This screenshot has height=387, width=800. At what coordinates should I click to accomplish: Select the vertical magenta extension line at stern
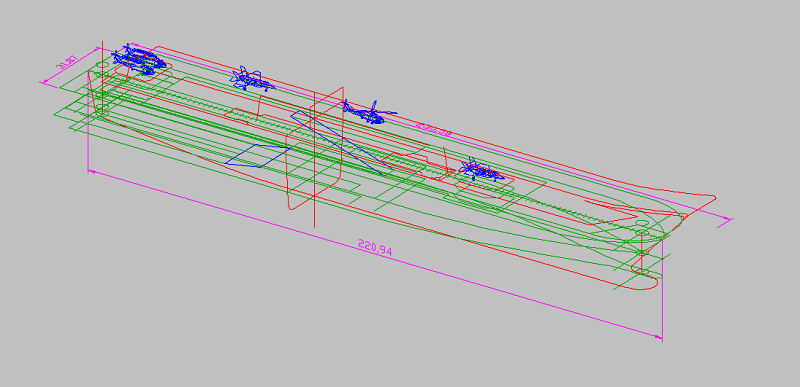[88, 121]
